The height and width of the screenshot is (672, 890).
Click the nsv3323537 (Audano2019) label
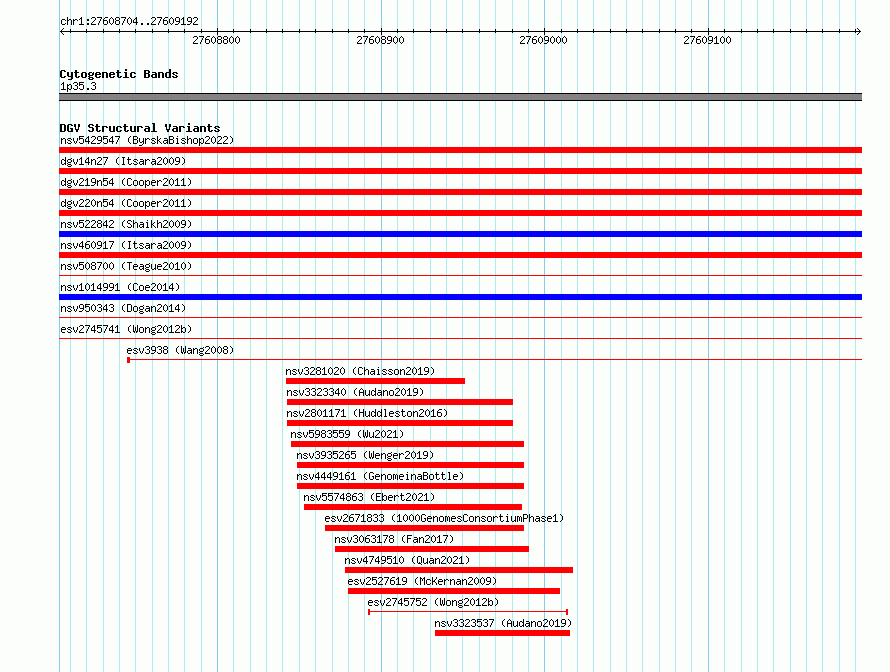pyautogui.click(x=503, y=623)
